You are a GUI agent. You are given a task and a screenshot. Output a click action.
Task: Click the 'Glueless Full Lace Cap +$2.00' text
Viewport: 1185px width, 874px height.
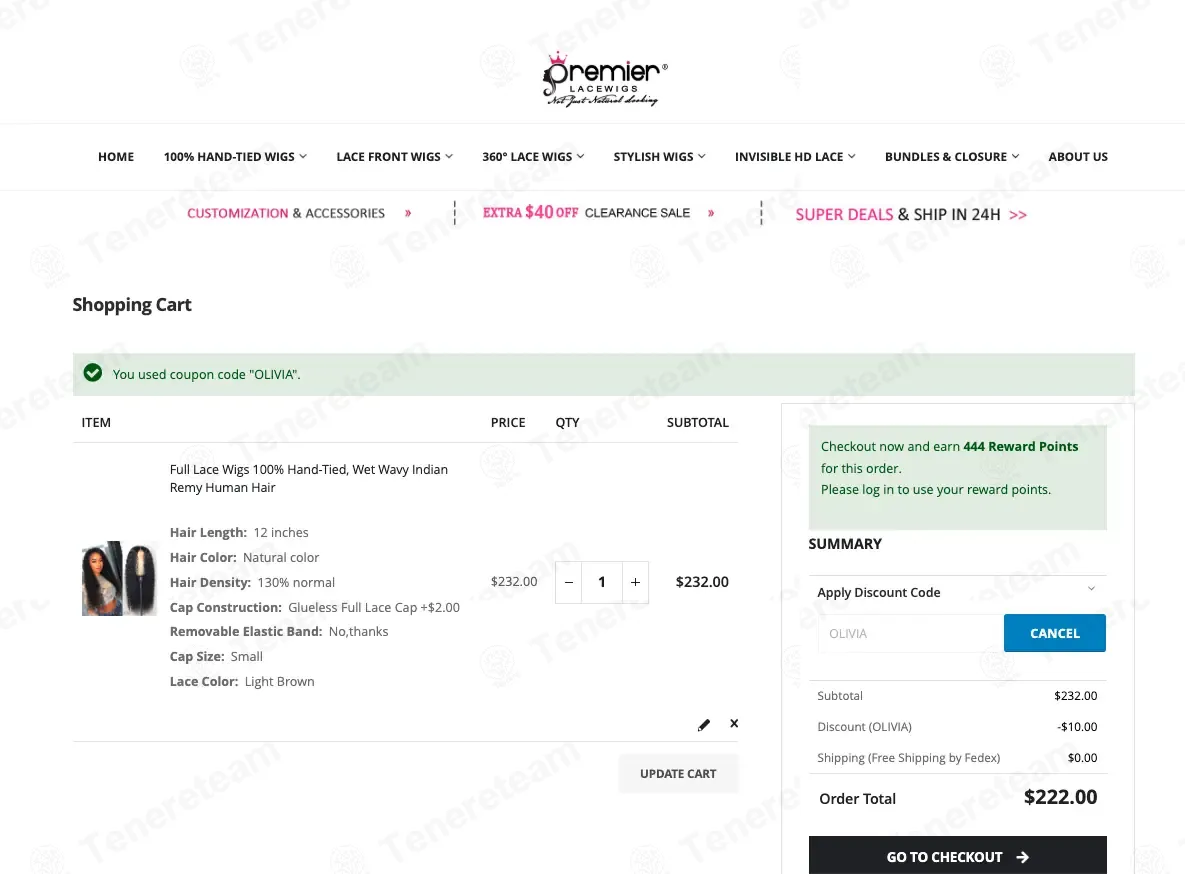tap(373, 607)
